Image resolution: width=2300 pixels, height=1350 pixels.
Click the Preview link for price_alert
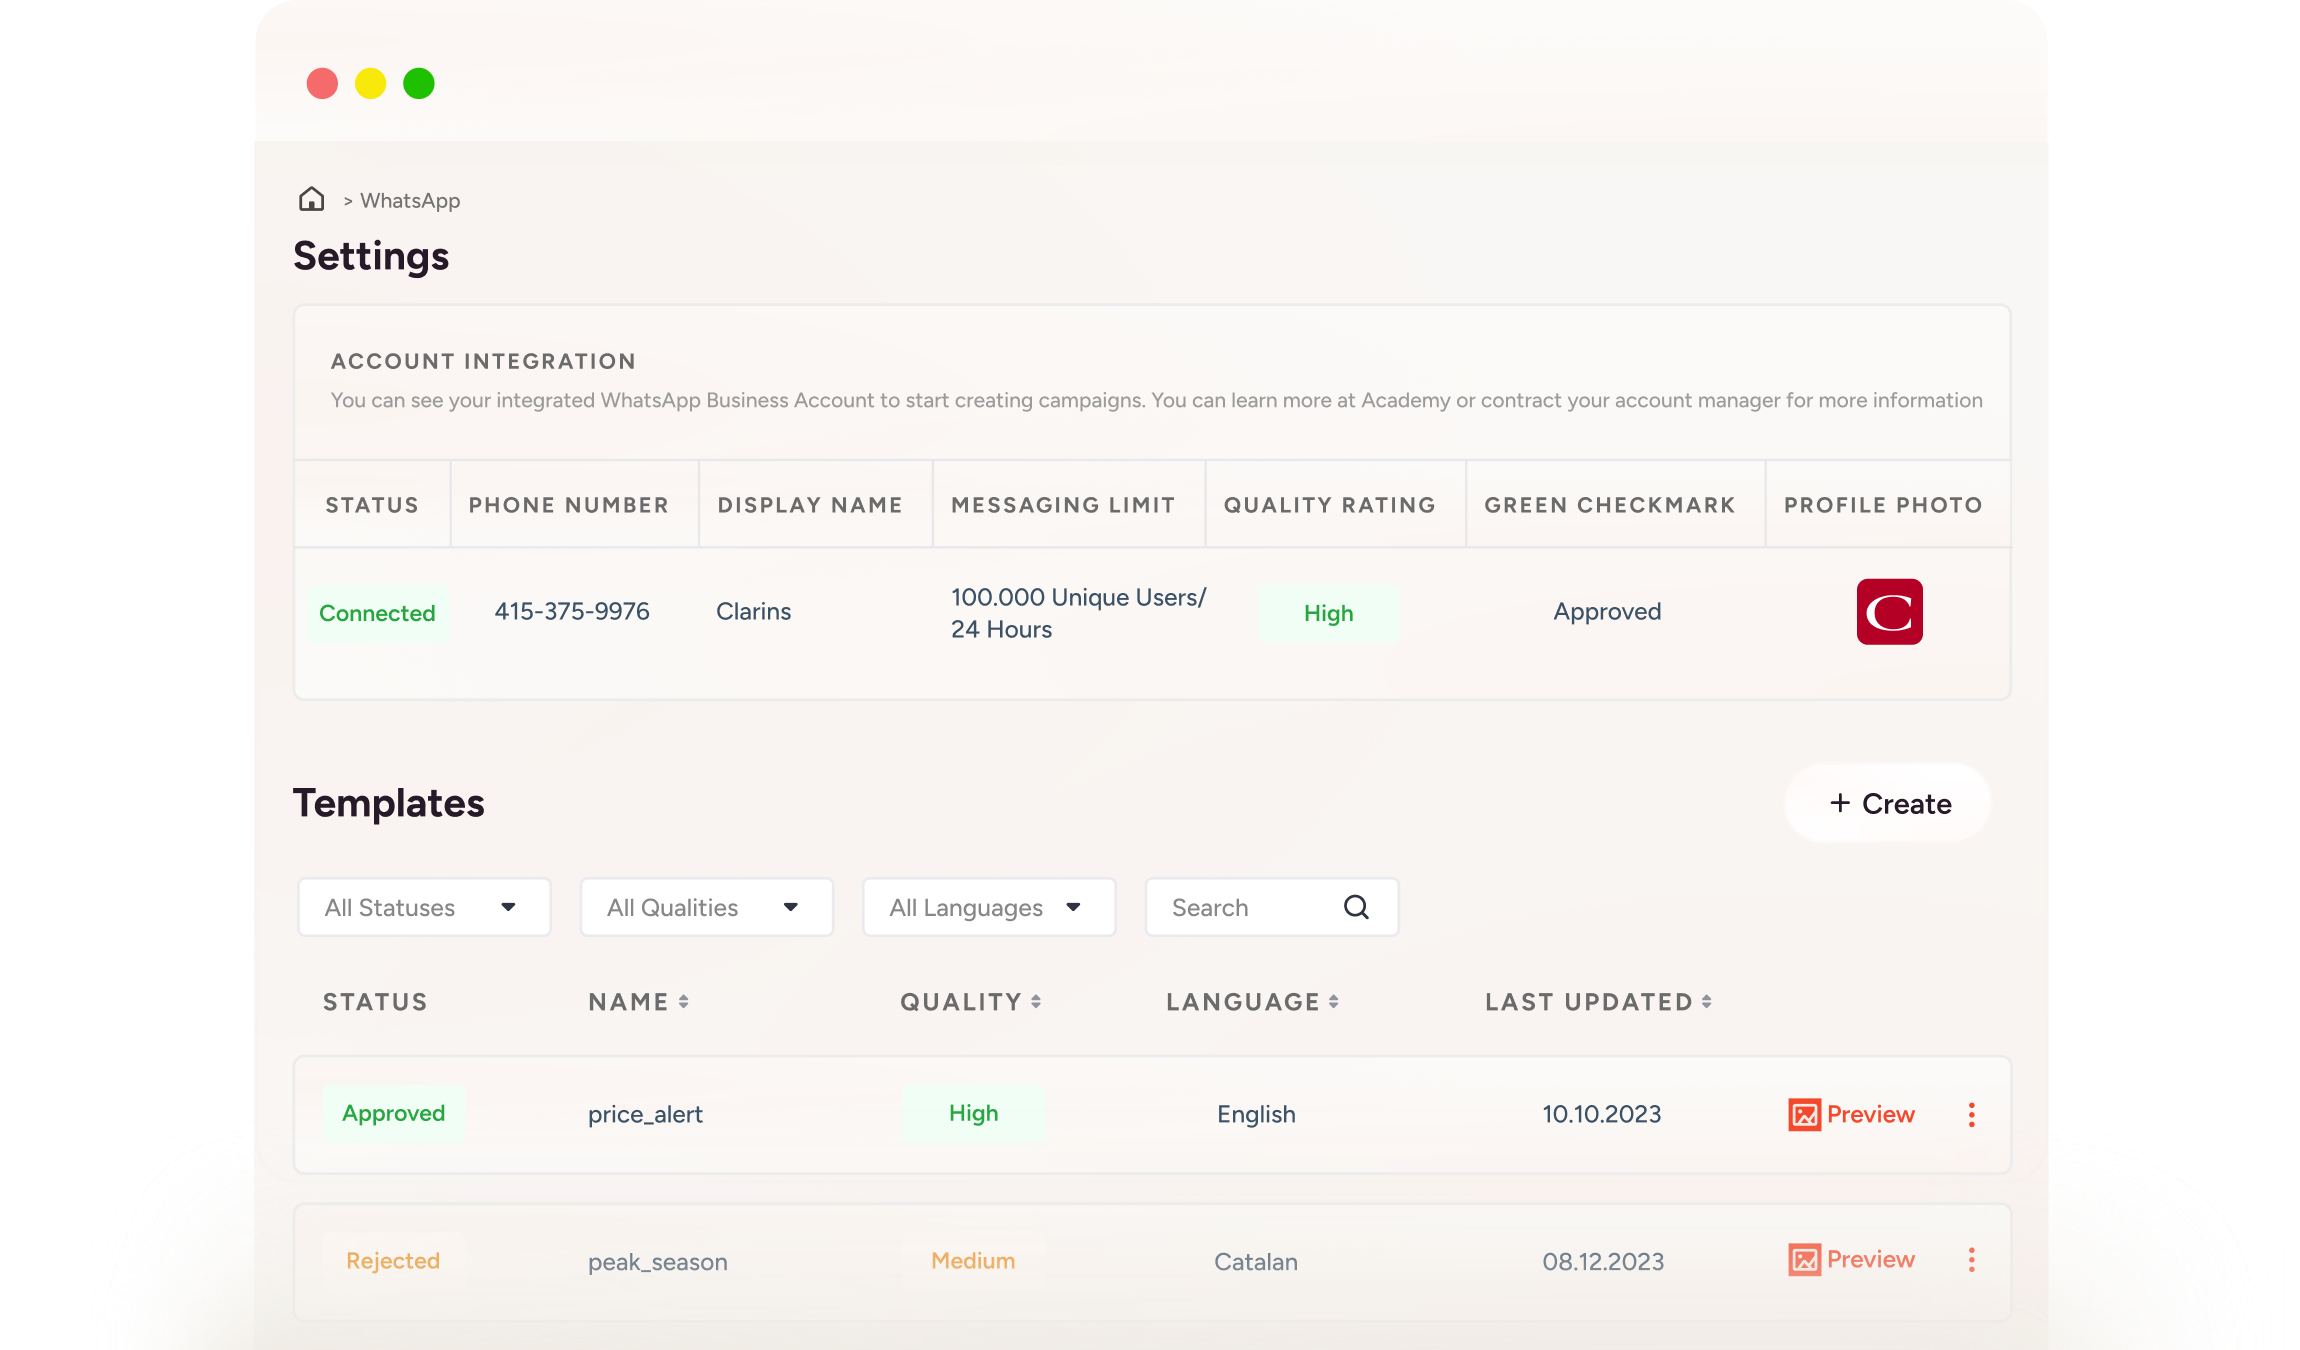coord(1870,1114)
